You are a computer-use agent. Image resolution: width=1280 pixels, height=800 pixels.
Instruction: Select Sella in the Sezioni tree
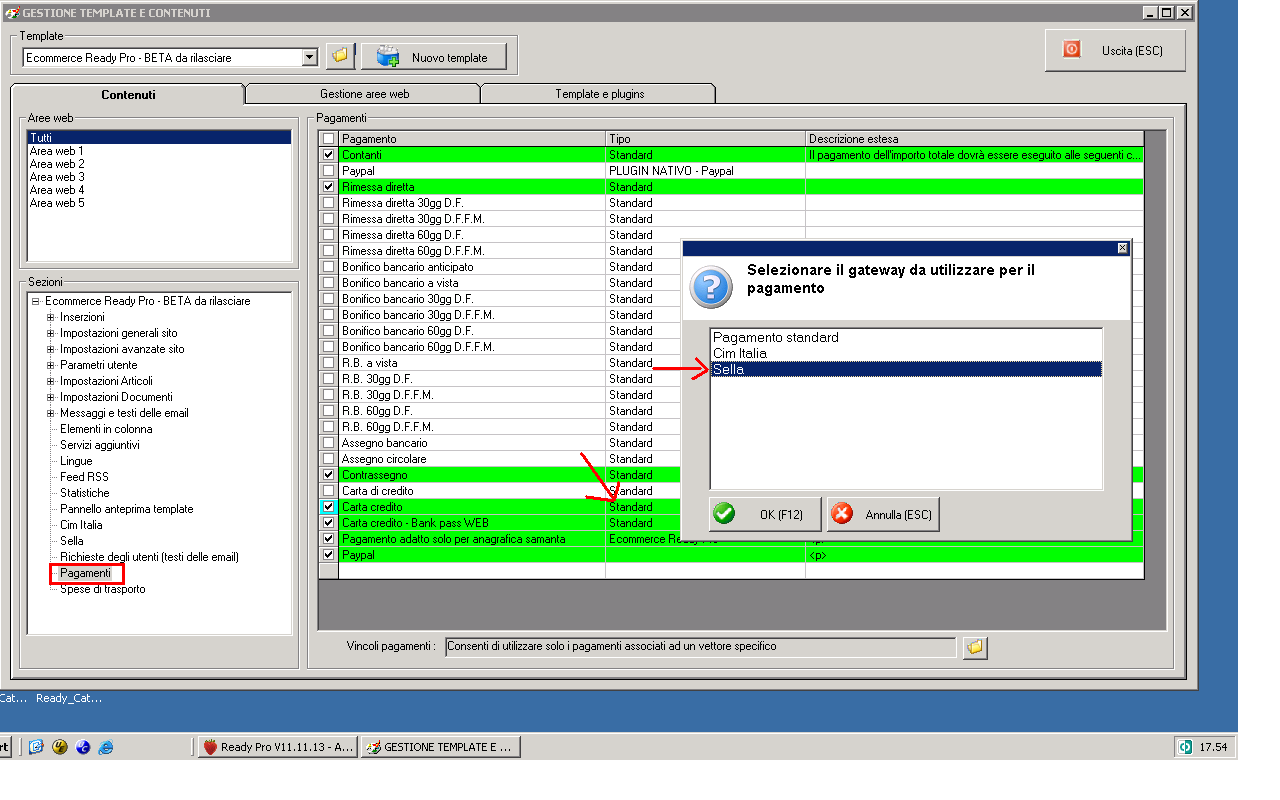point(72,541)
